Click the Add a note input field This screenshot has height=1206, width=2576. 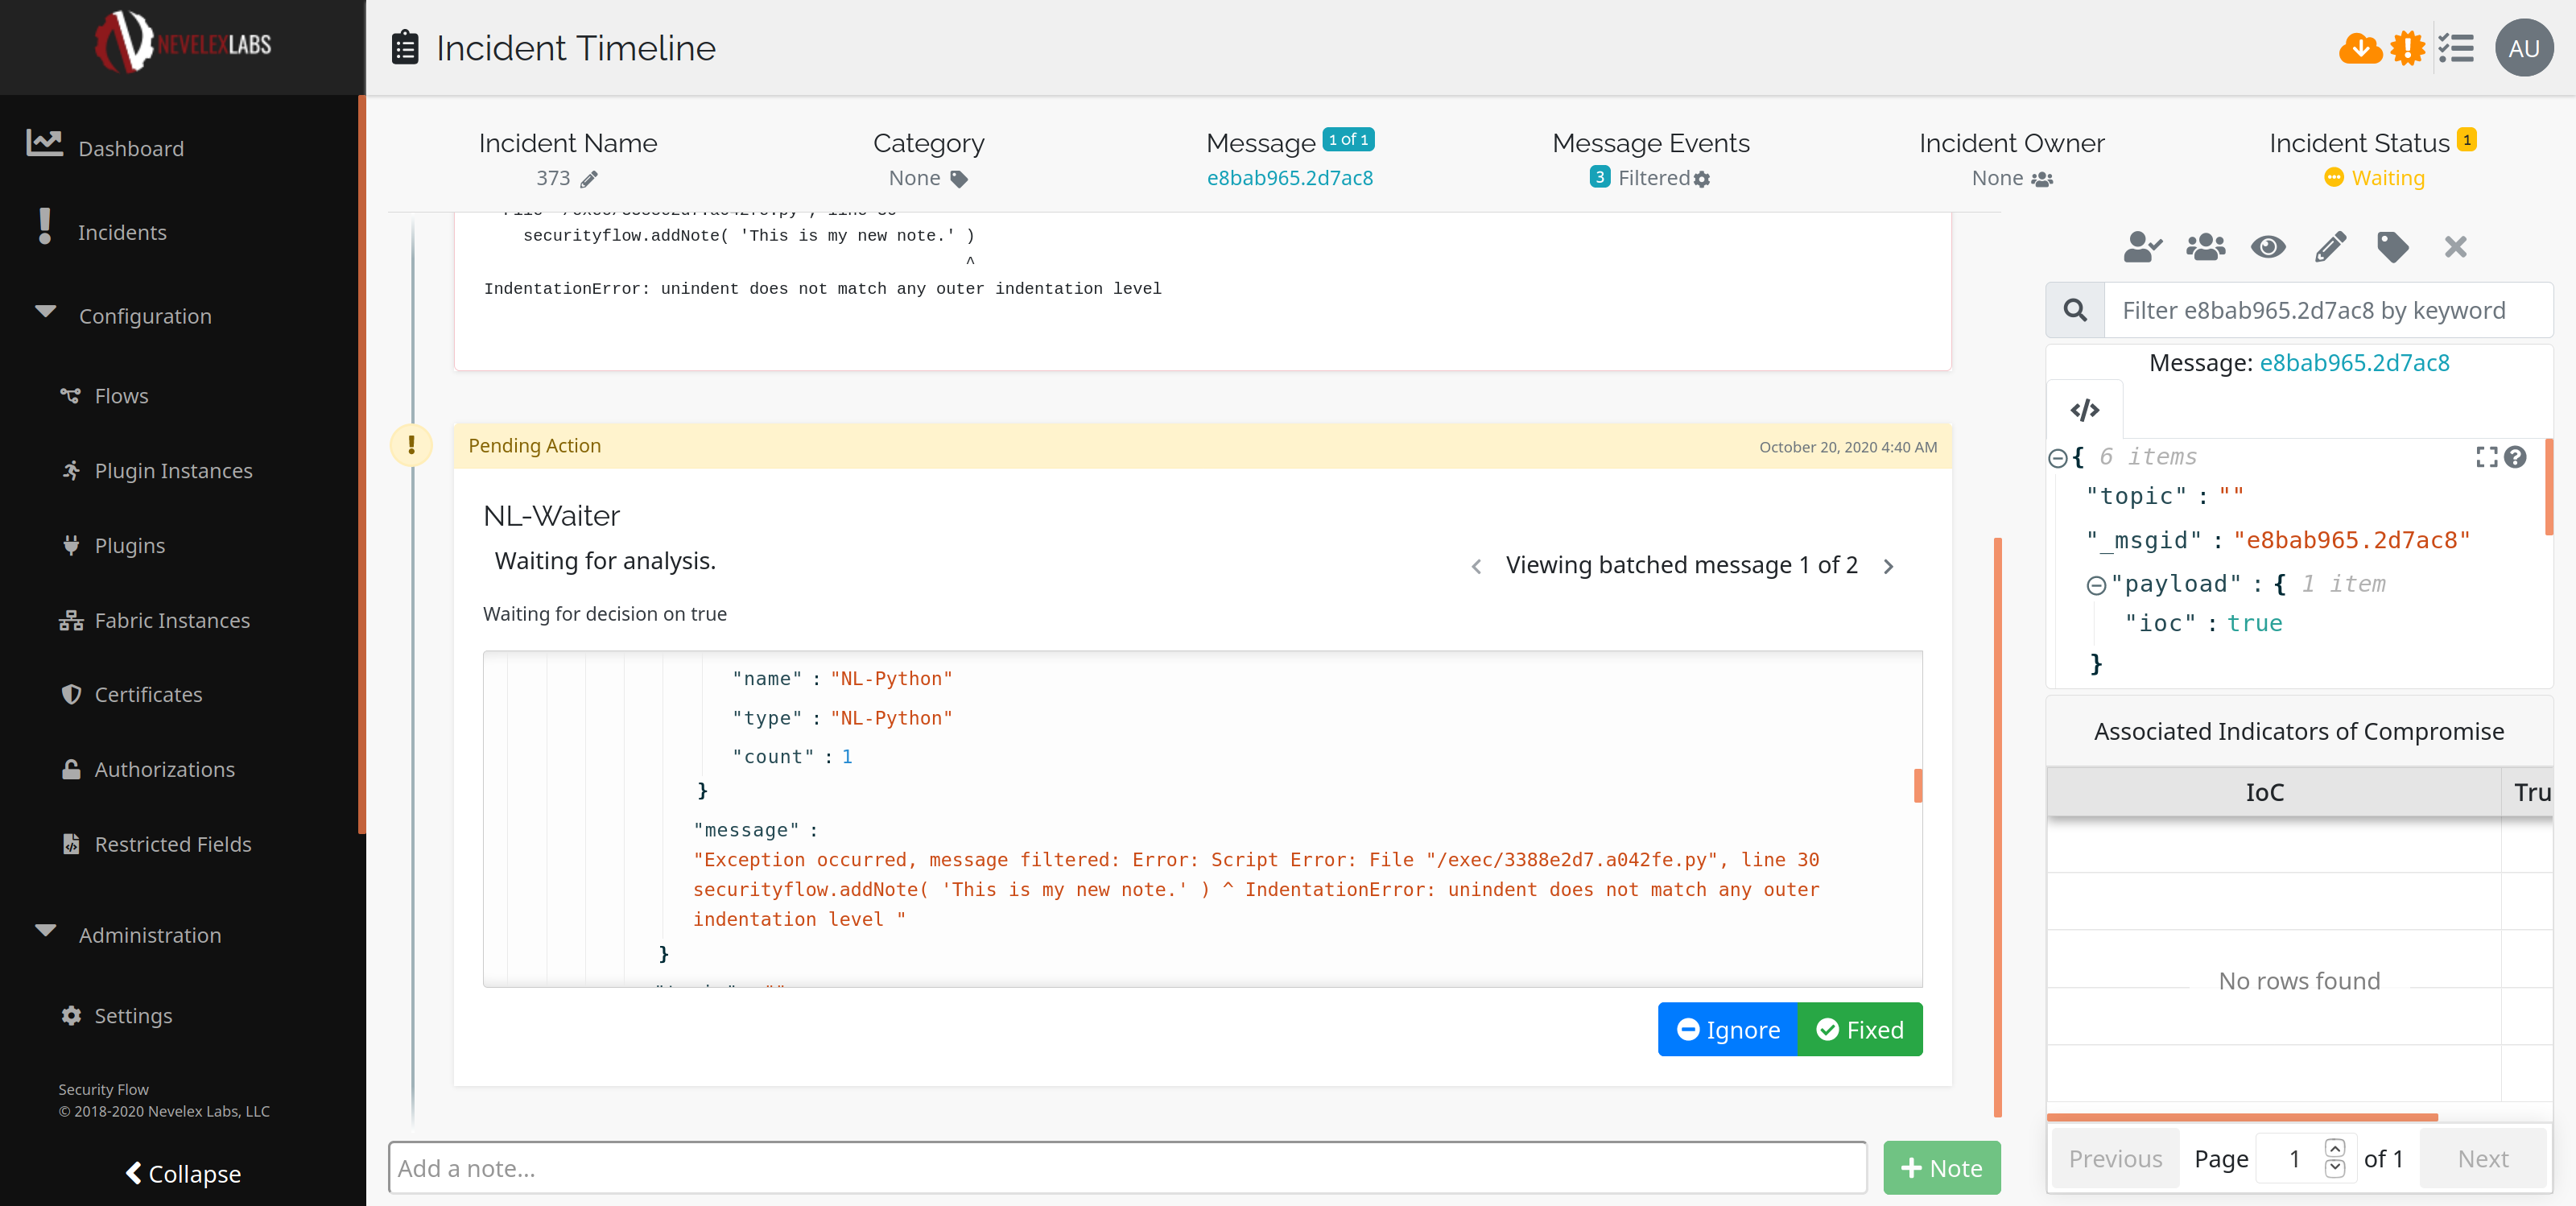pyautogui.click(x=1126, y=1167)
